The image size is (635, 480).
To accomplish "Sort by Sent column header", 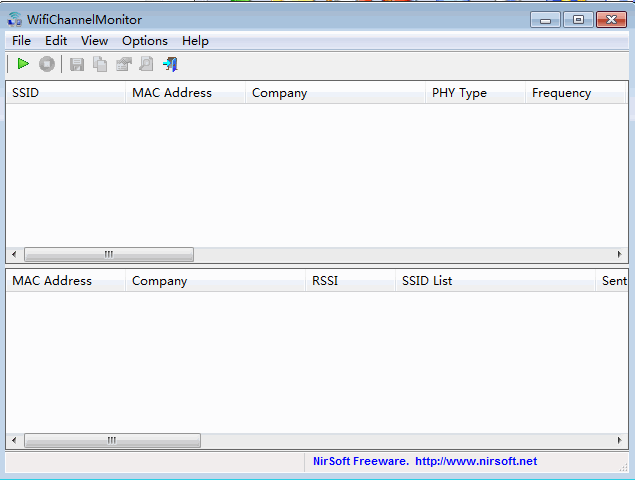I will pyautogui.click(x=612, y=281).
